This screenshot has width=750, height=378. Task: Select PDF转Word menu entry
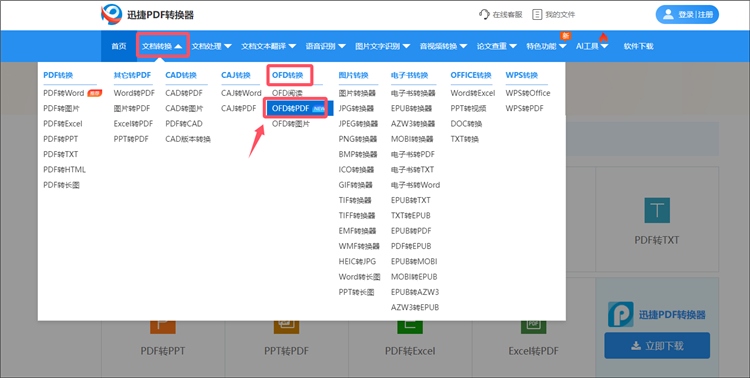point(64,93)
